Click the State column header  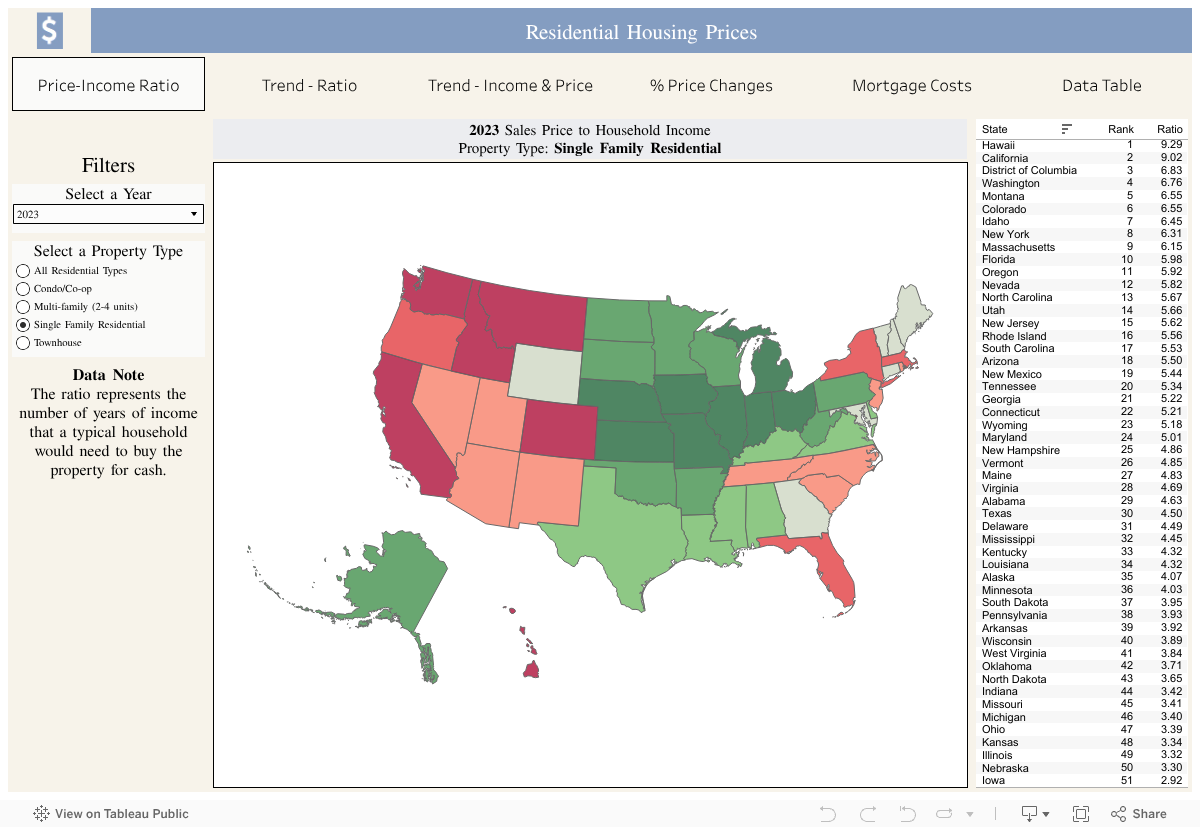point(995,129)
